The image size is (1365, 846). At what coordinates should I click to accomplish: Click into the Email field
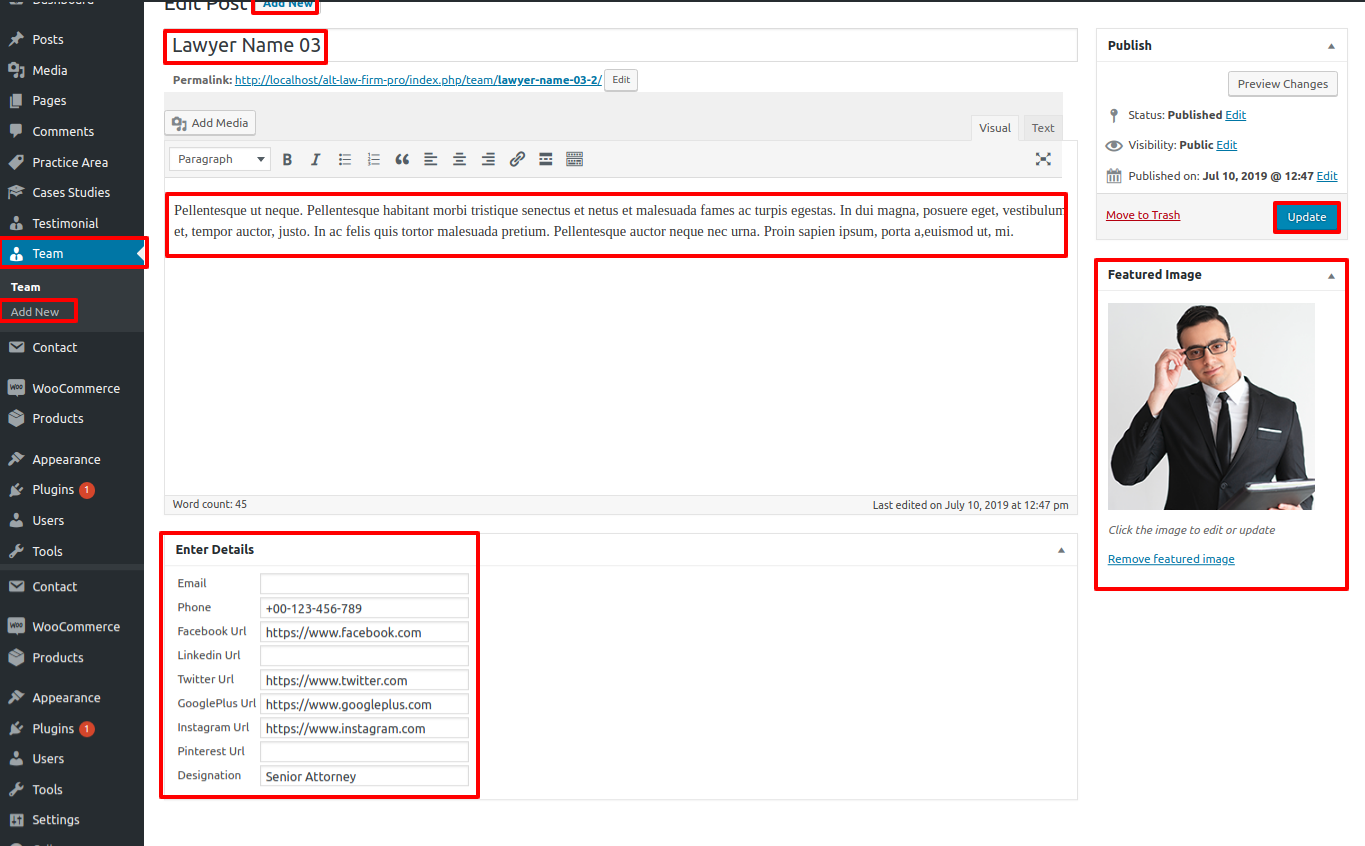click(x=364, y=584)
